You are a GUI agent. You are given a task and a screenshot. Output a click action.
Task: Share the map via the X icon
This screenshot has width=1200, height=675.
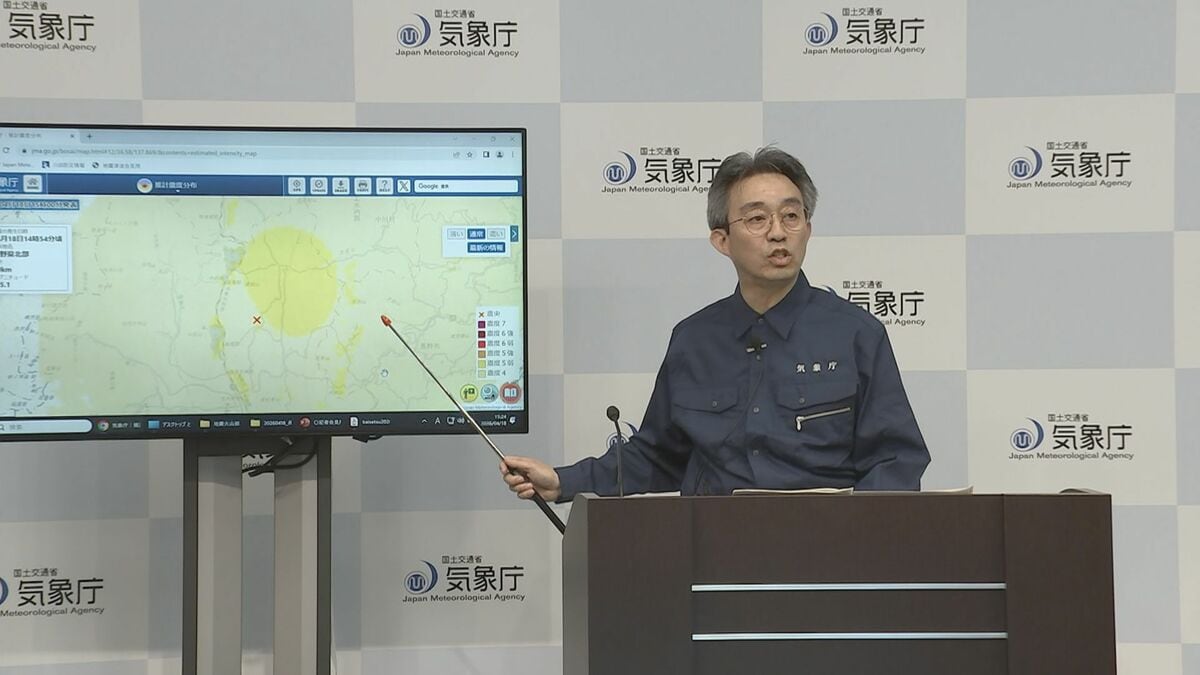click(404, 186)
